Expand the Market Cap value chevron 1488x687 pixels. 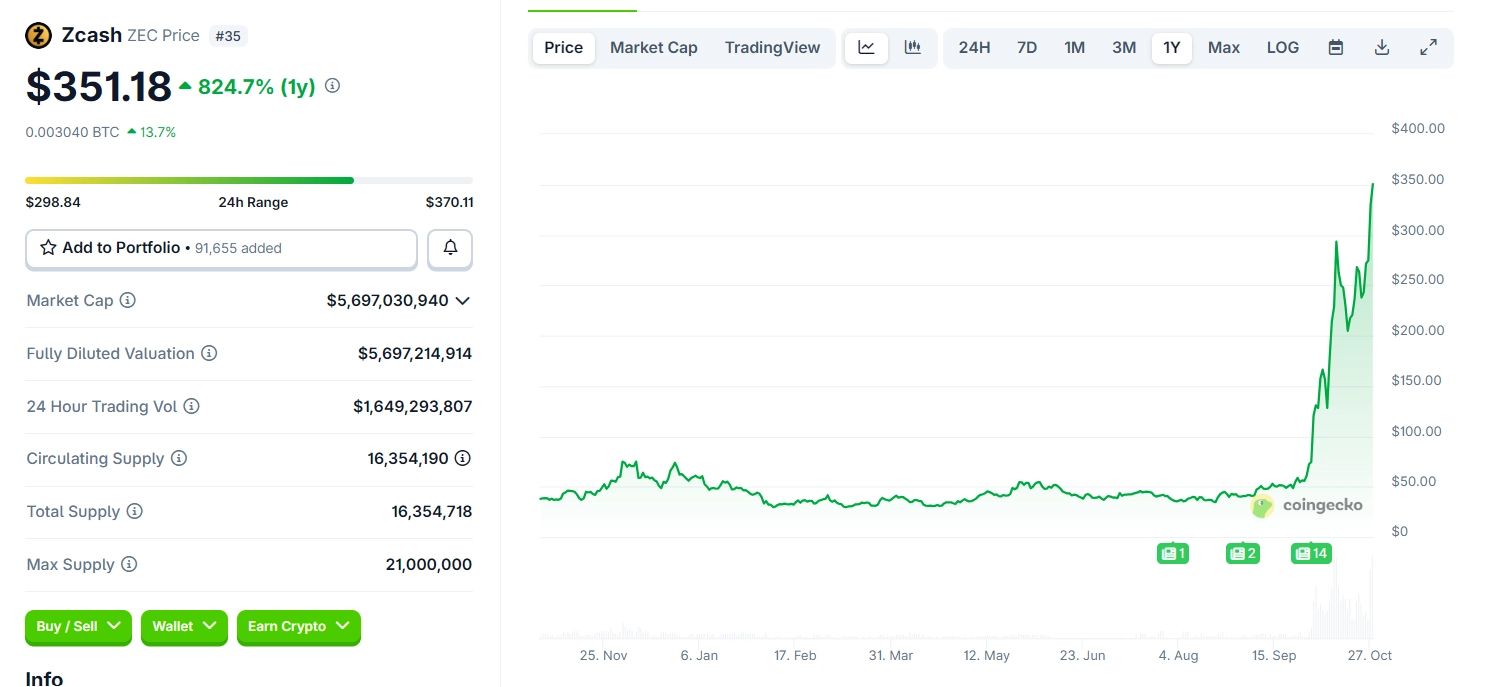coord(462,301)
